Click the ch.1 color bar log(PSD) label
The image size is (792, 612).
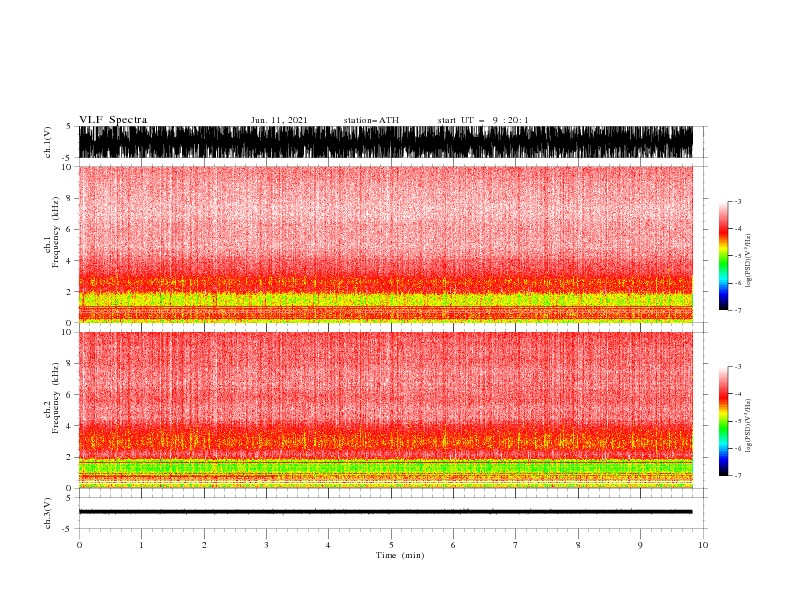748,261
